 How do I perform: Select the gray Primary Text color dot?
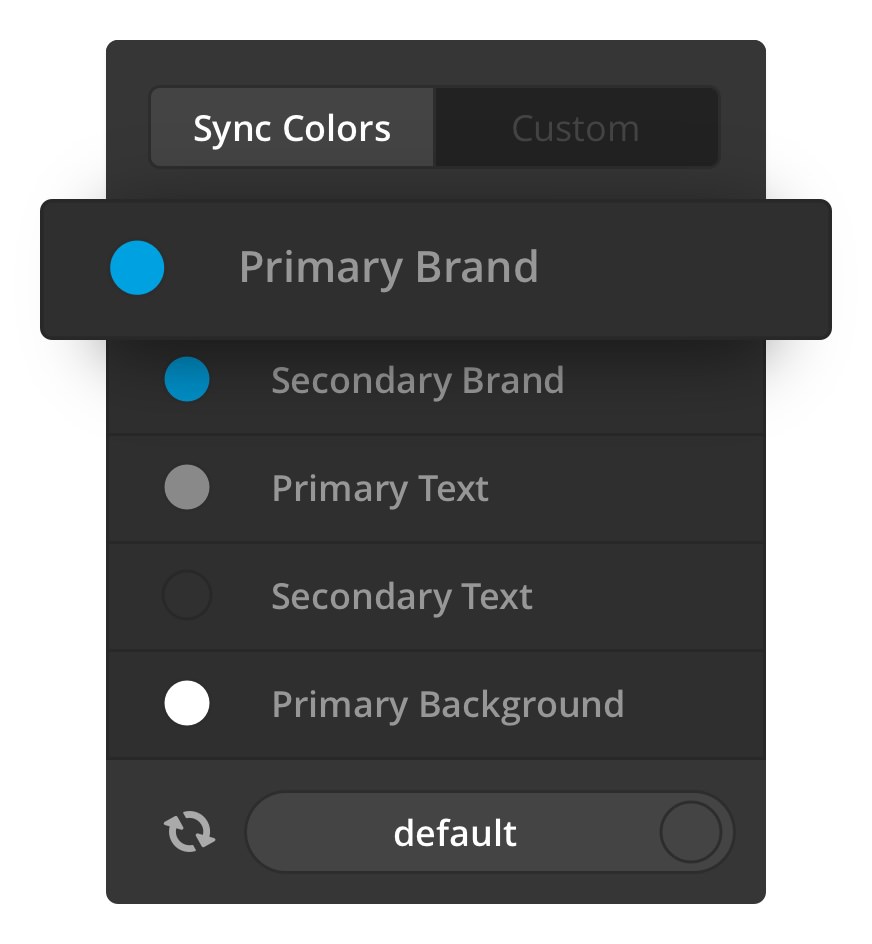[x=187, y=487]
